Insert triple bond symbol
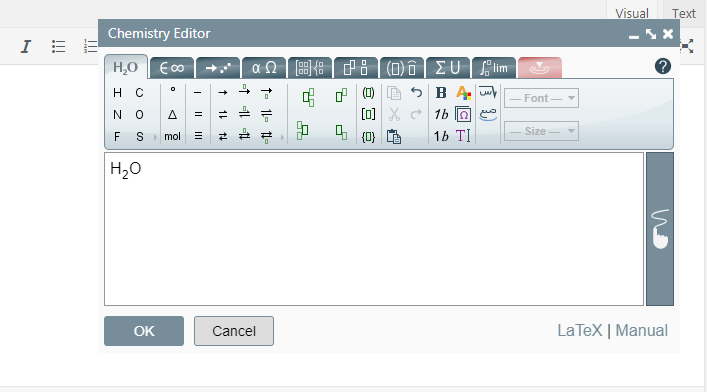The height and width of the screenshot is (392, 707). click(x=198, y=136)
